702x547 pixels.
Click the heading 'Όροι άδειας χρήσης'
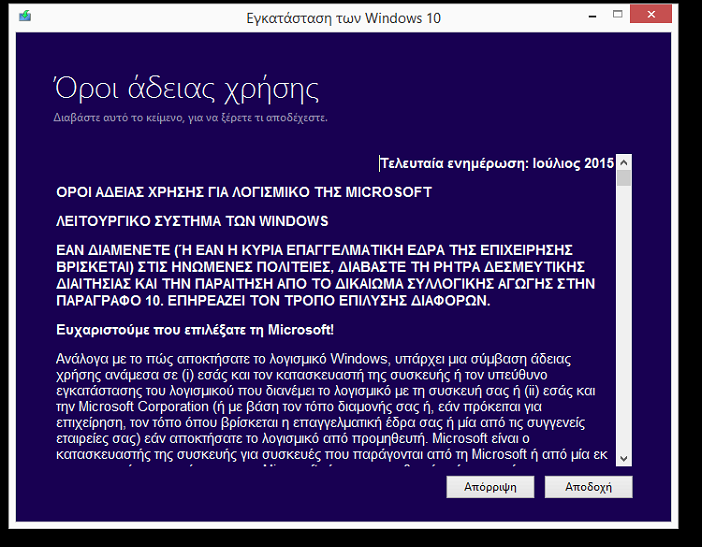[x=187, y=89]
